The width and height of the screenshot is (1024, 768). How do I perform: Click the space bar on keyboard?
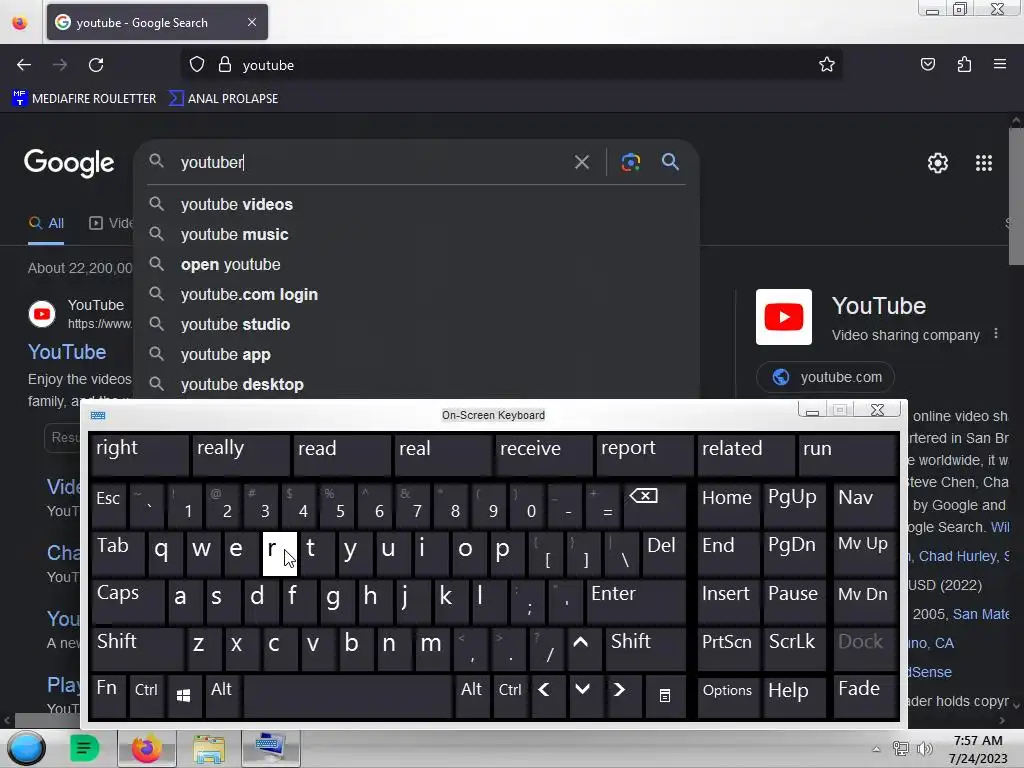(x=347, y=696)
